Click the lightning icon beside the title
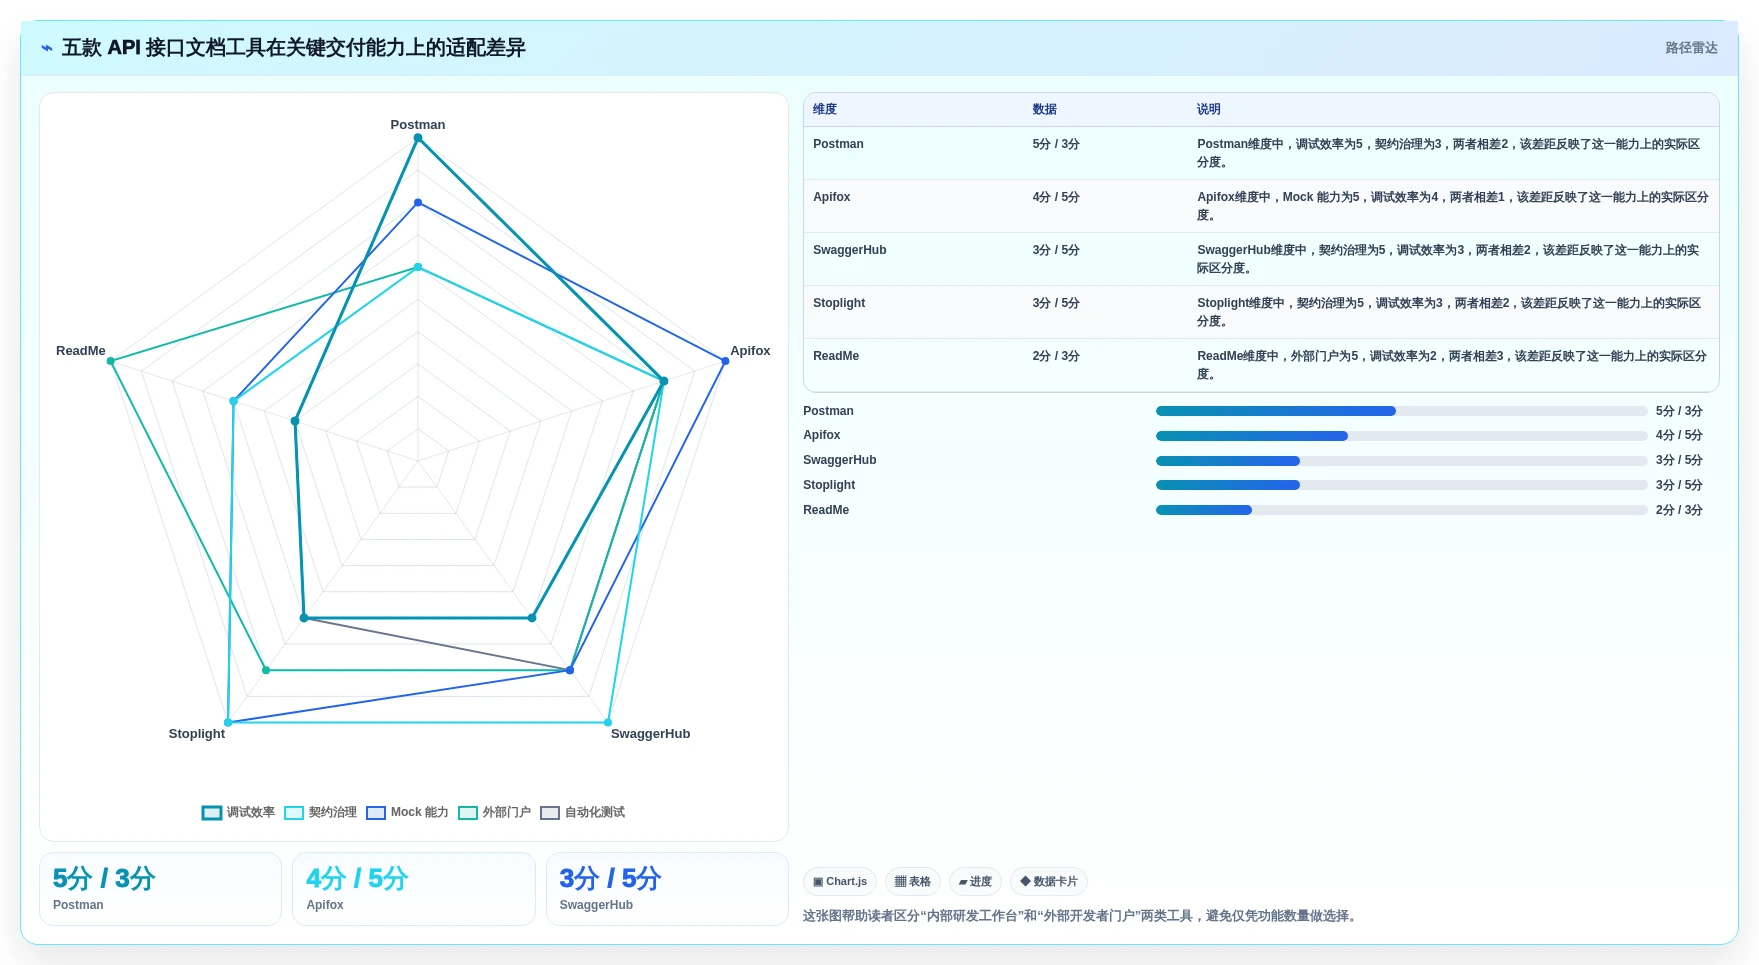Image resolution: width=1759 pixels, height=965 pixels. click(x=47, y=48)
